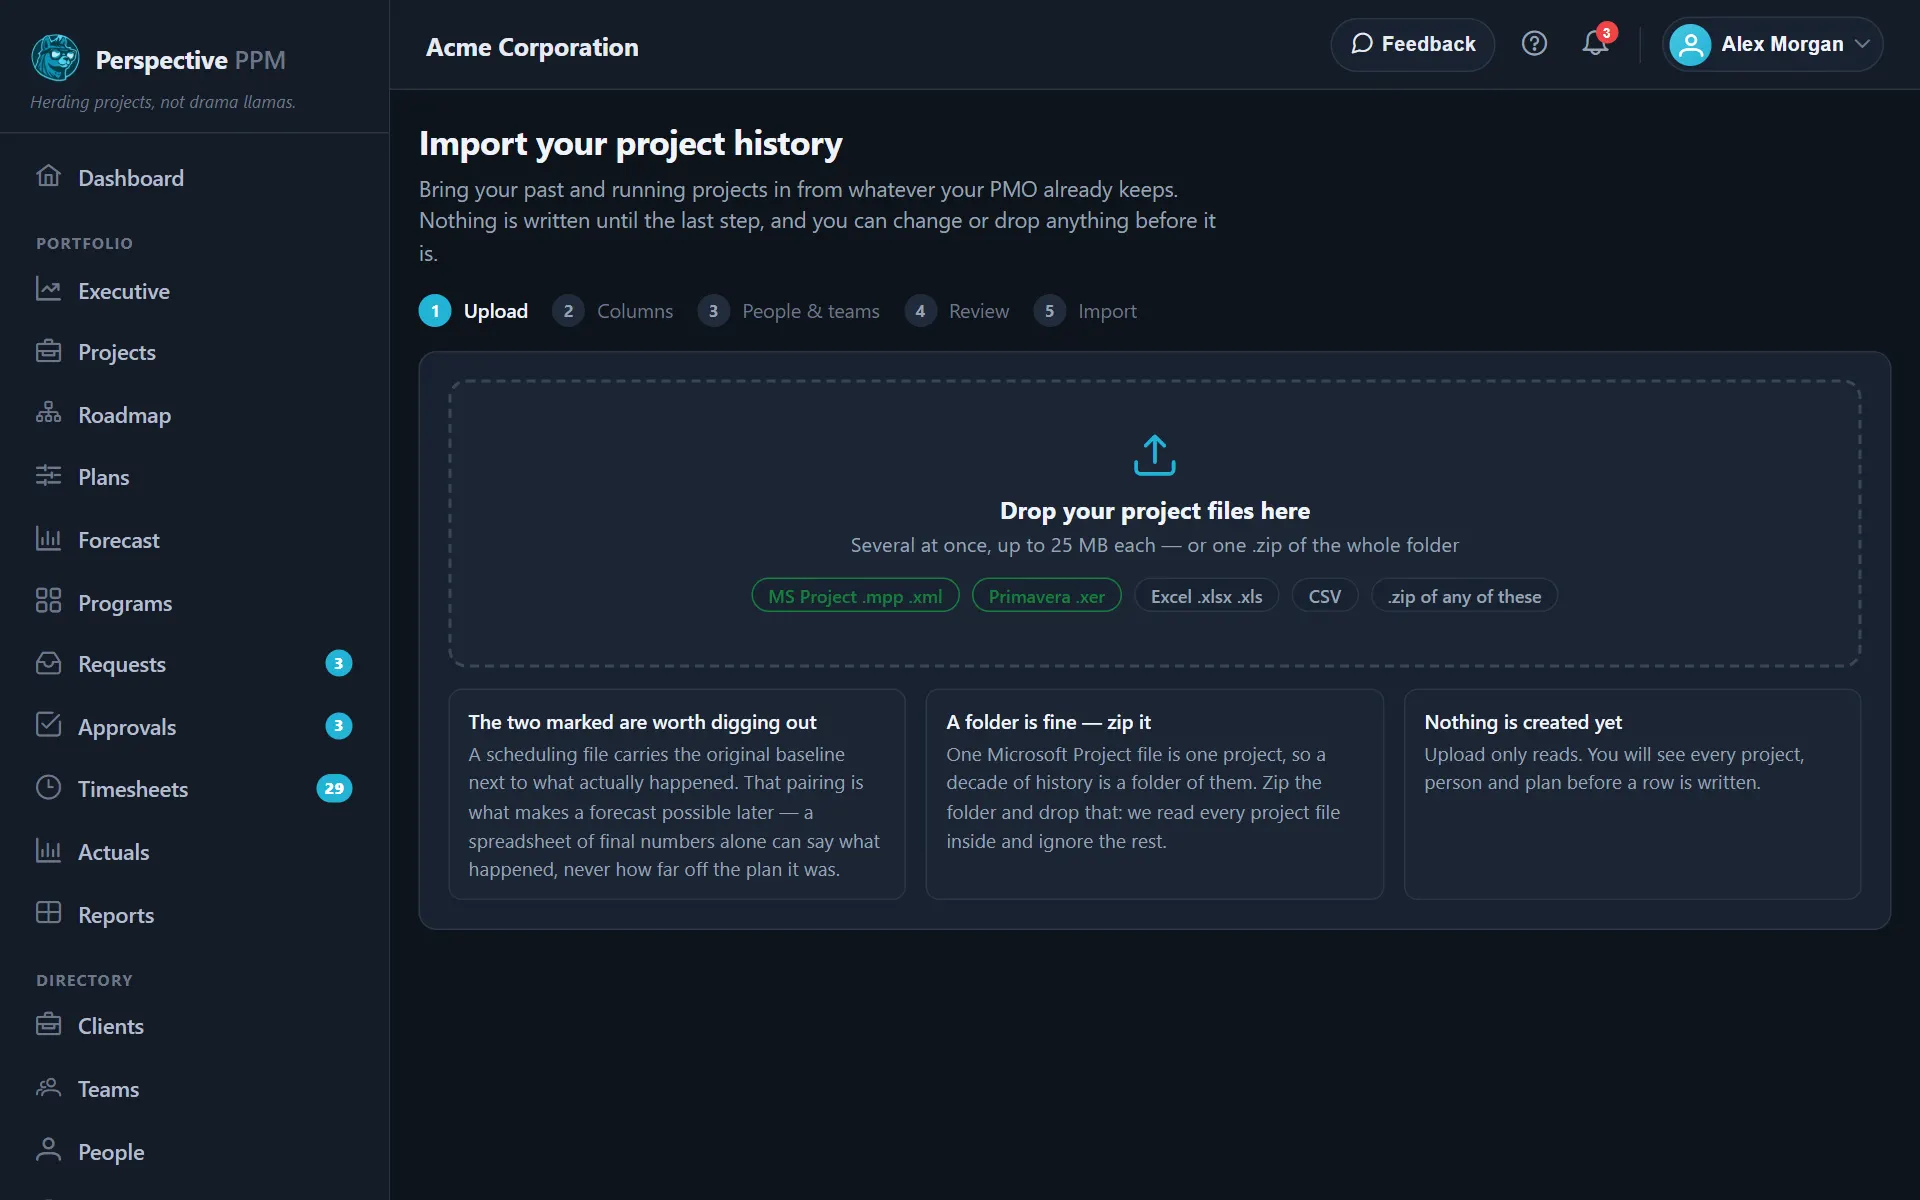Open the Dashboard home icon
Image resolution: width=1920 pixels, height=1200 pixels.
pyautogui.click(x=48, y=176)
